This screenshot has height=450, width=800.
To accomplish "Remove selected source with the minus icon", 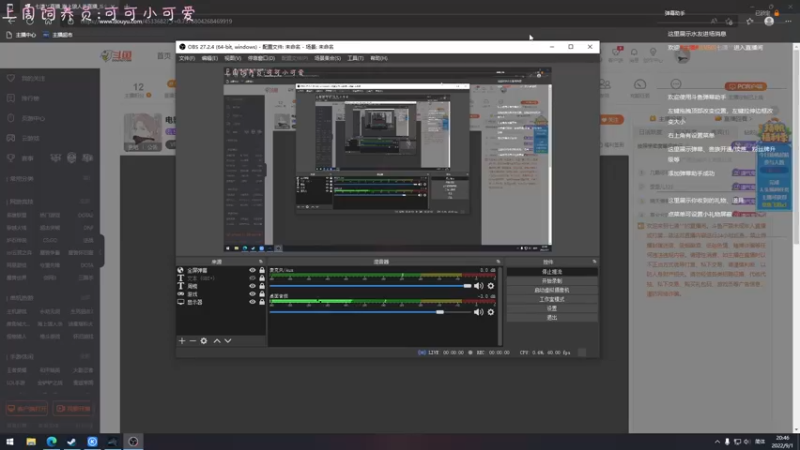I will (x=192, y=341).
